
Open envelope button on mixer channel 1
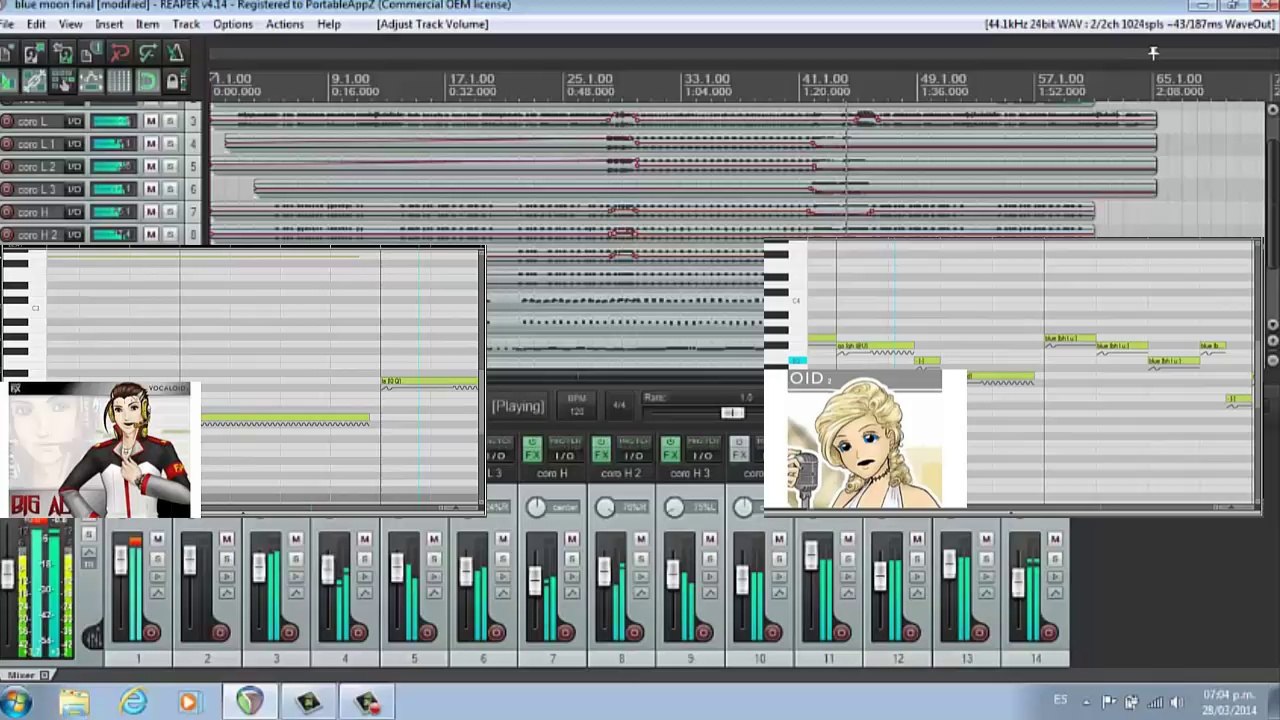point(157,593)
